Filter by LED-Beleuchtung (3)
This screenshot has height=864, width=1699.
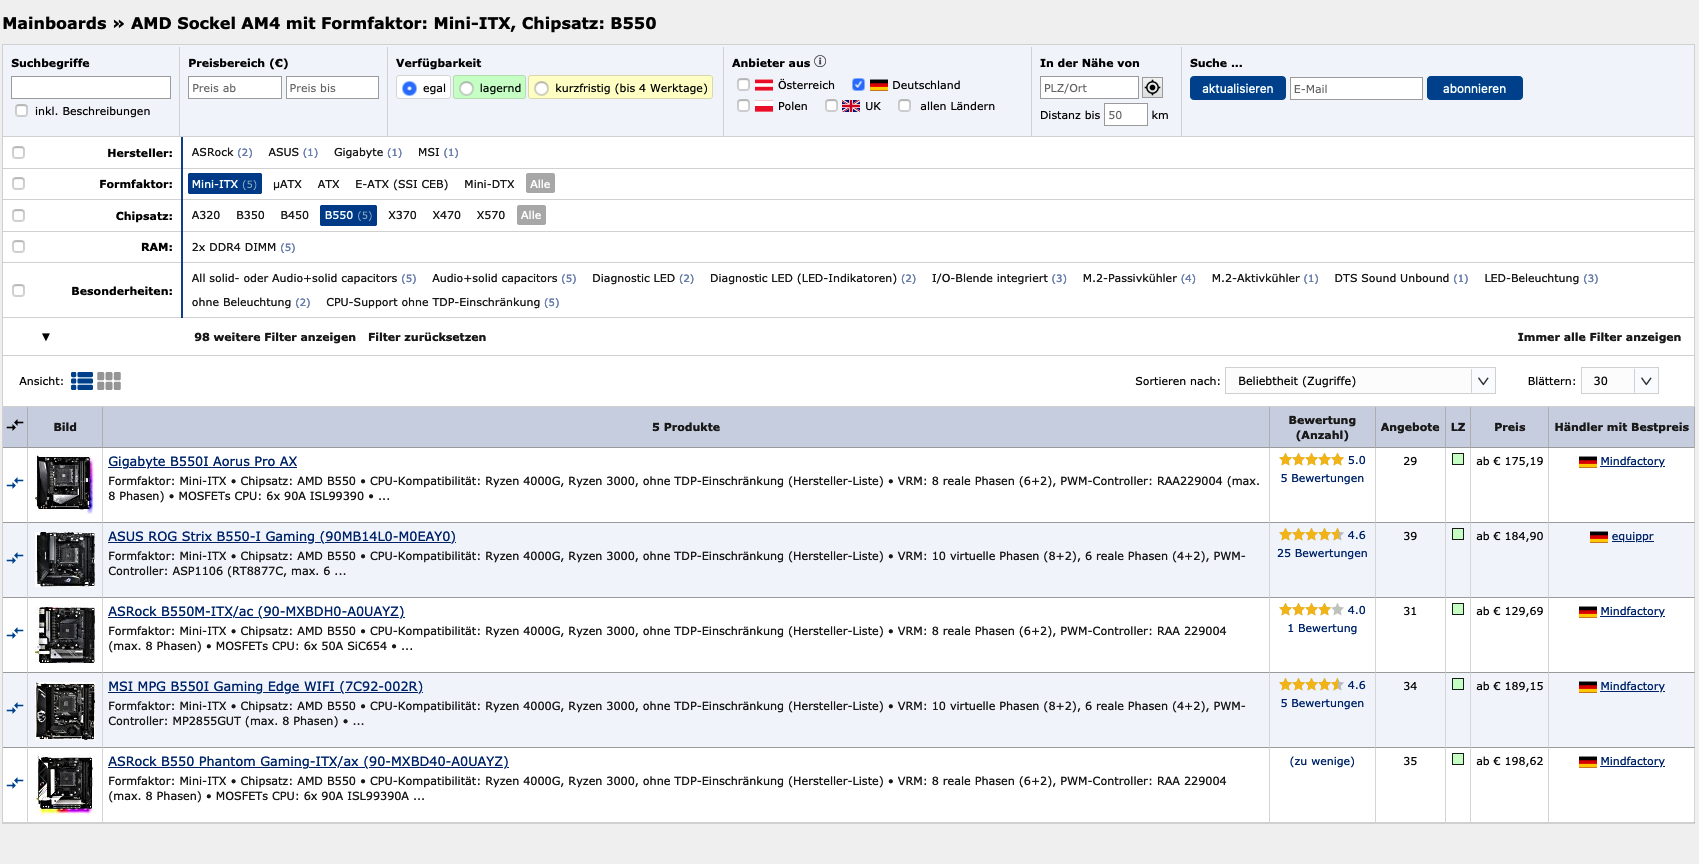[1541, 278]
